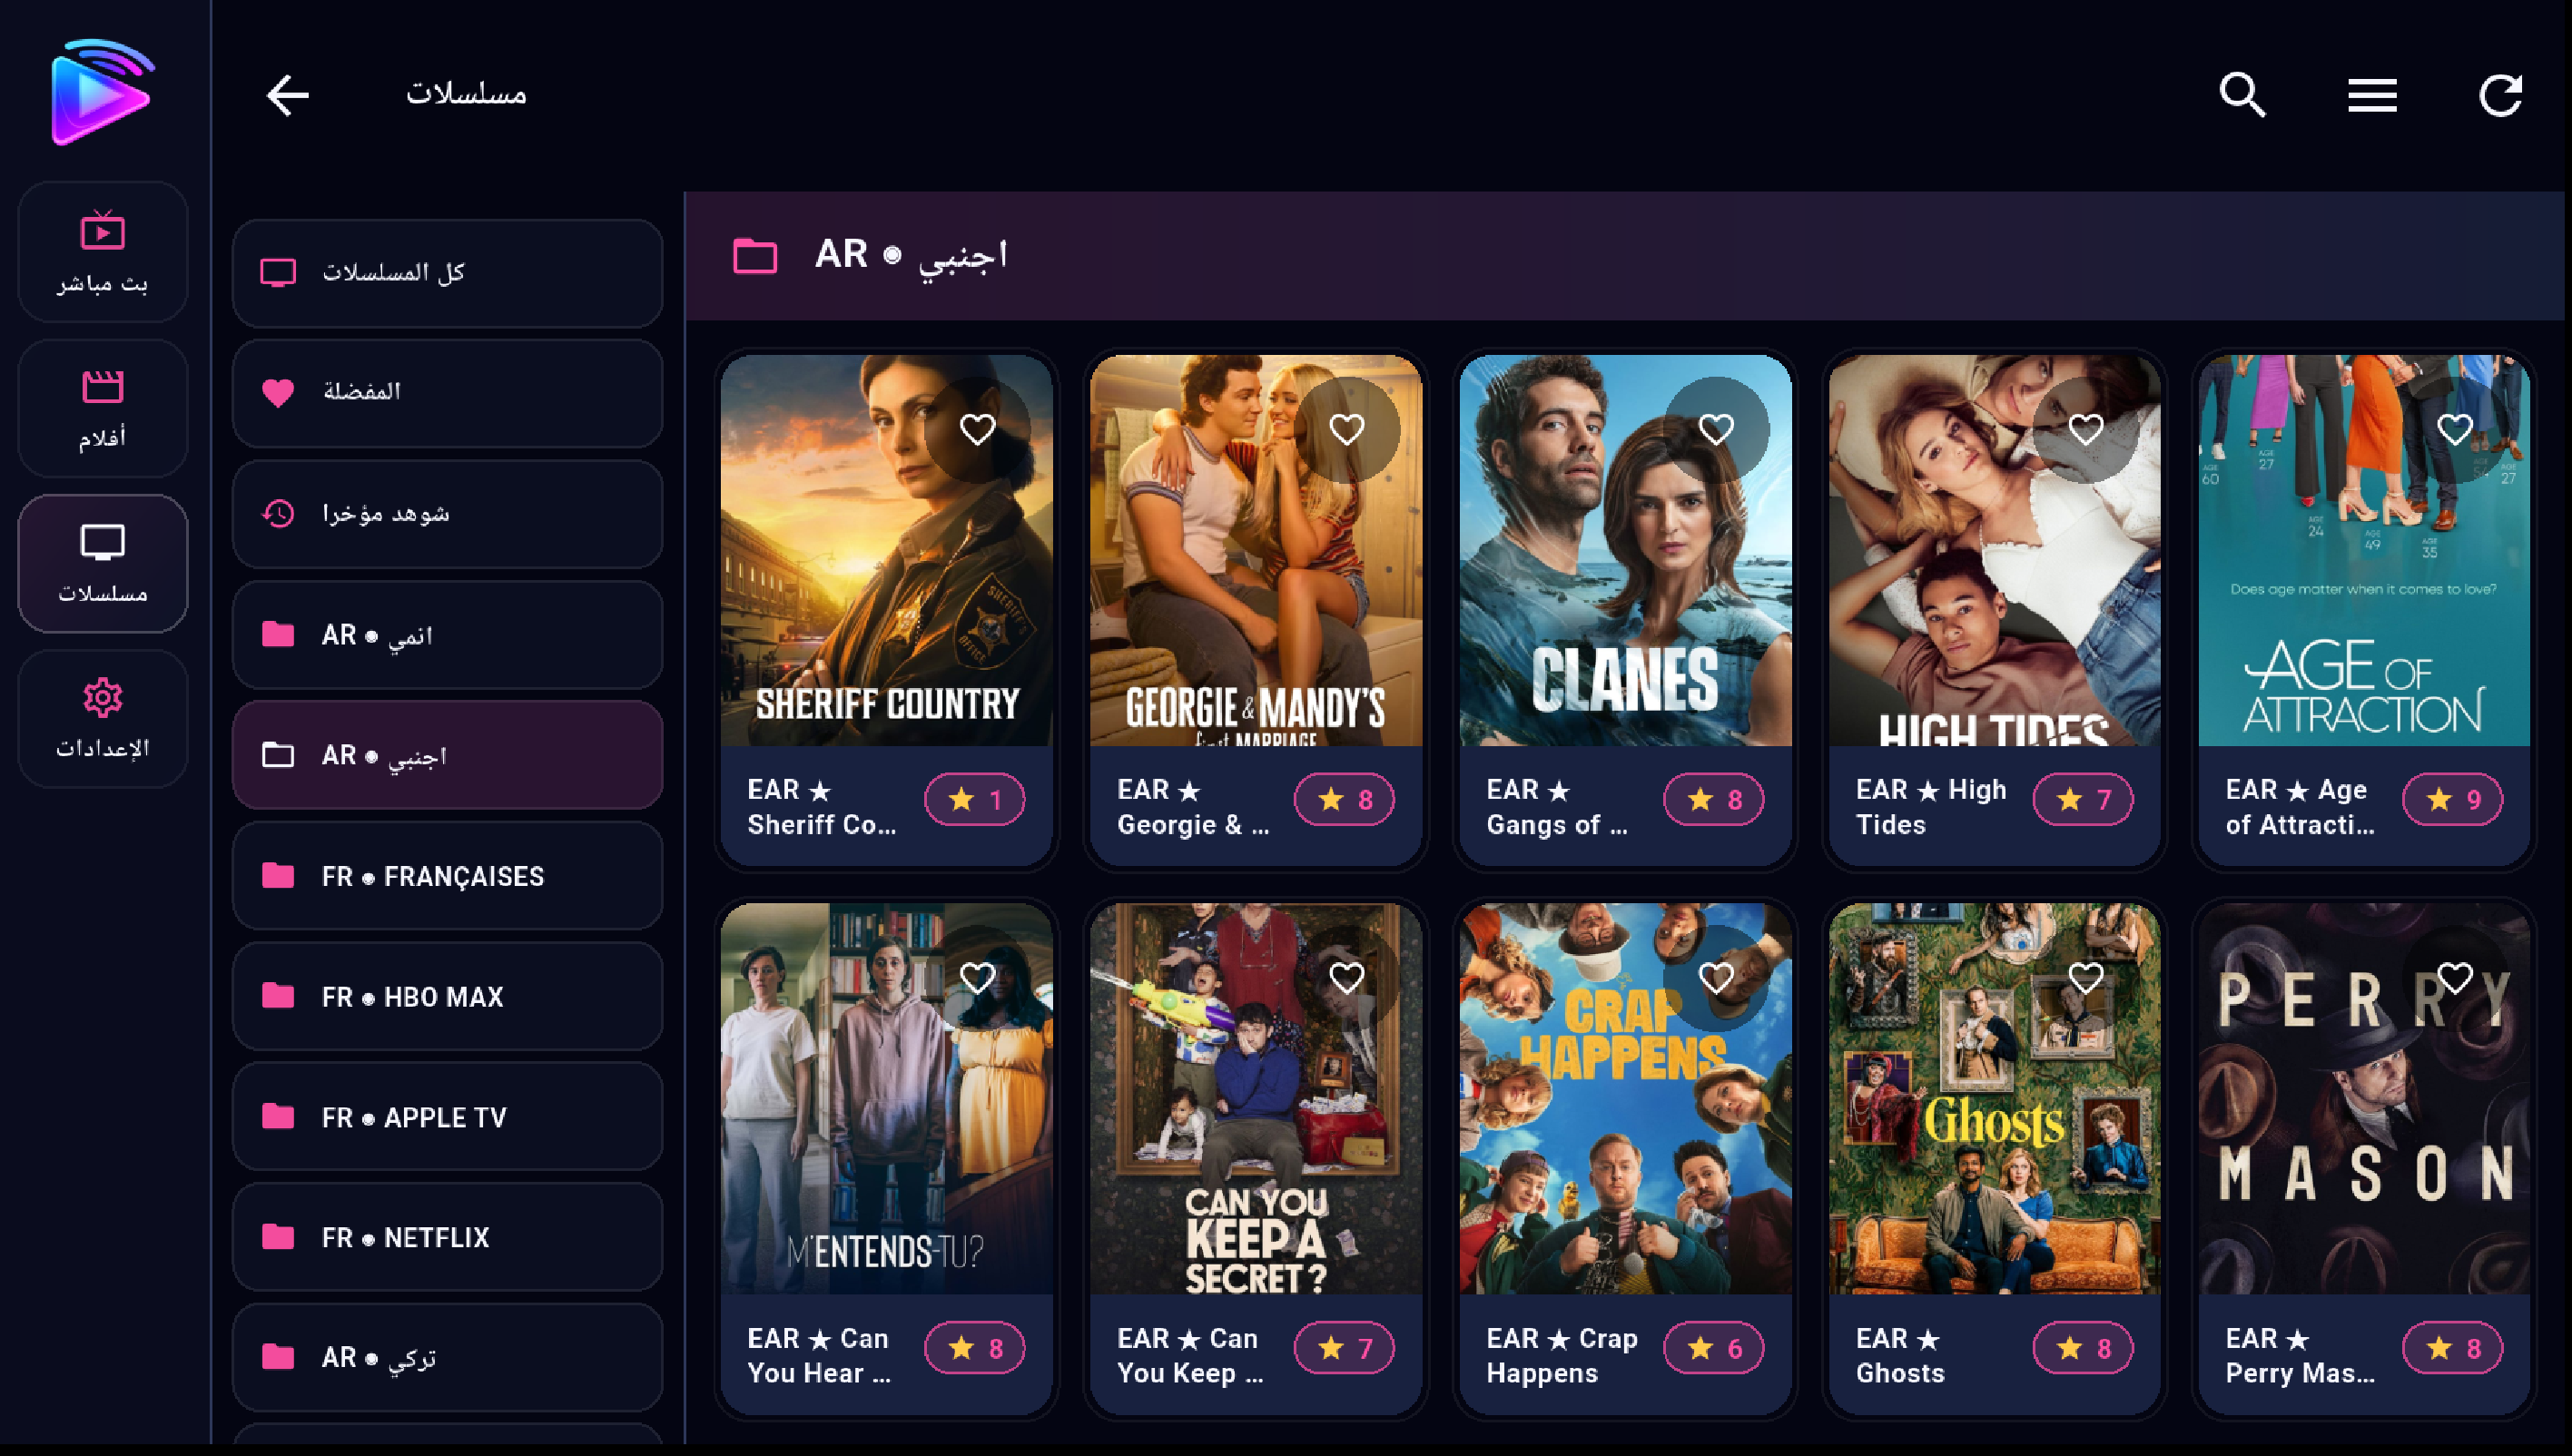This screenshot has width=2572, height=1456.
Task: Toggle favorite heart on Clanes poster
Action: pos(1716,429)
